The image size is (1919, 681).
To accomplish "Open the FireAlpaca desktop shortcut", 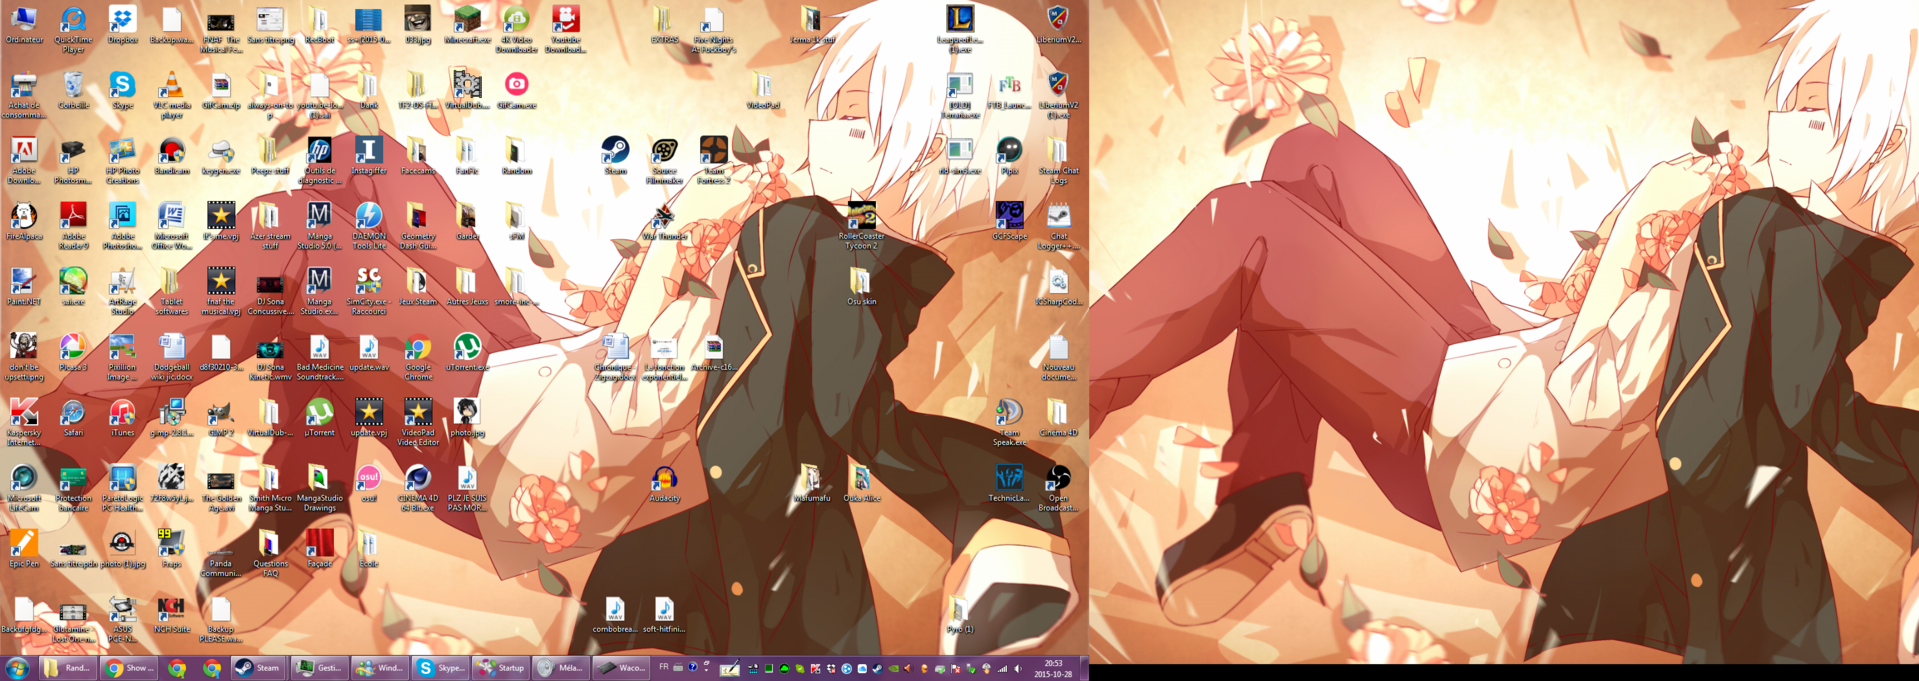I will pos(23,217).
